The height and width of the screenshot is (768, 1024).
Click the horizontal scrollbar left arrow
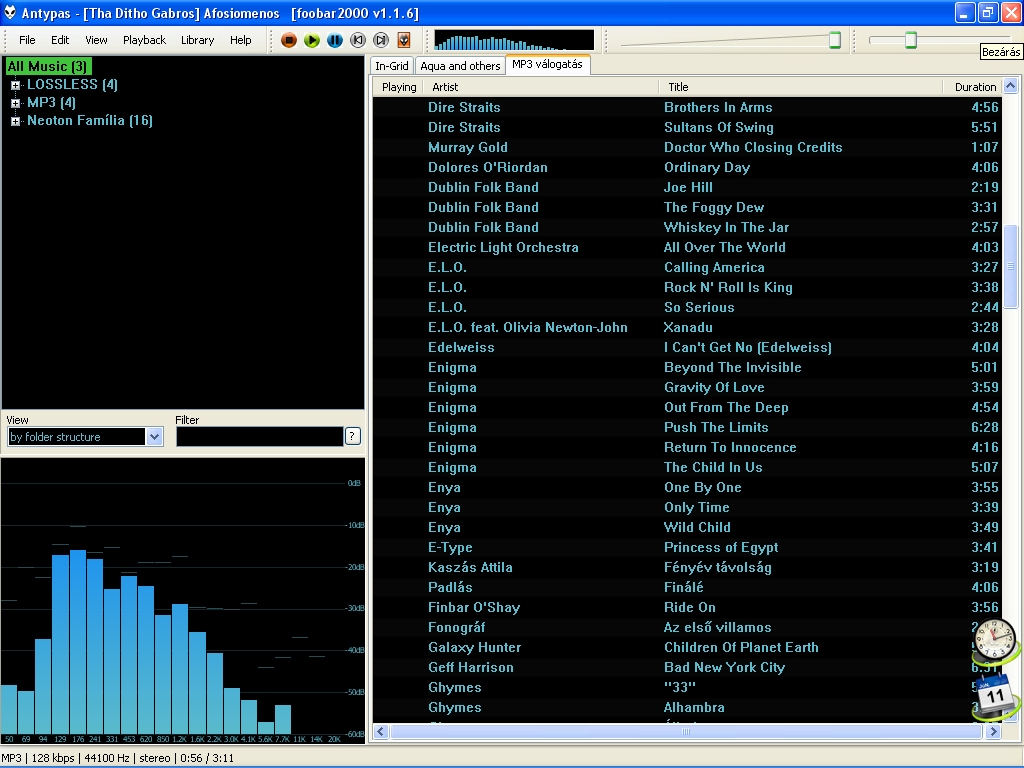(x=381, y=731)
